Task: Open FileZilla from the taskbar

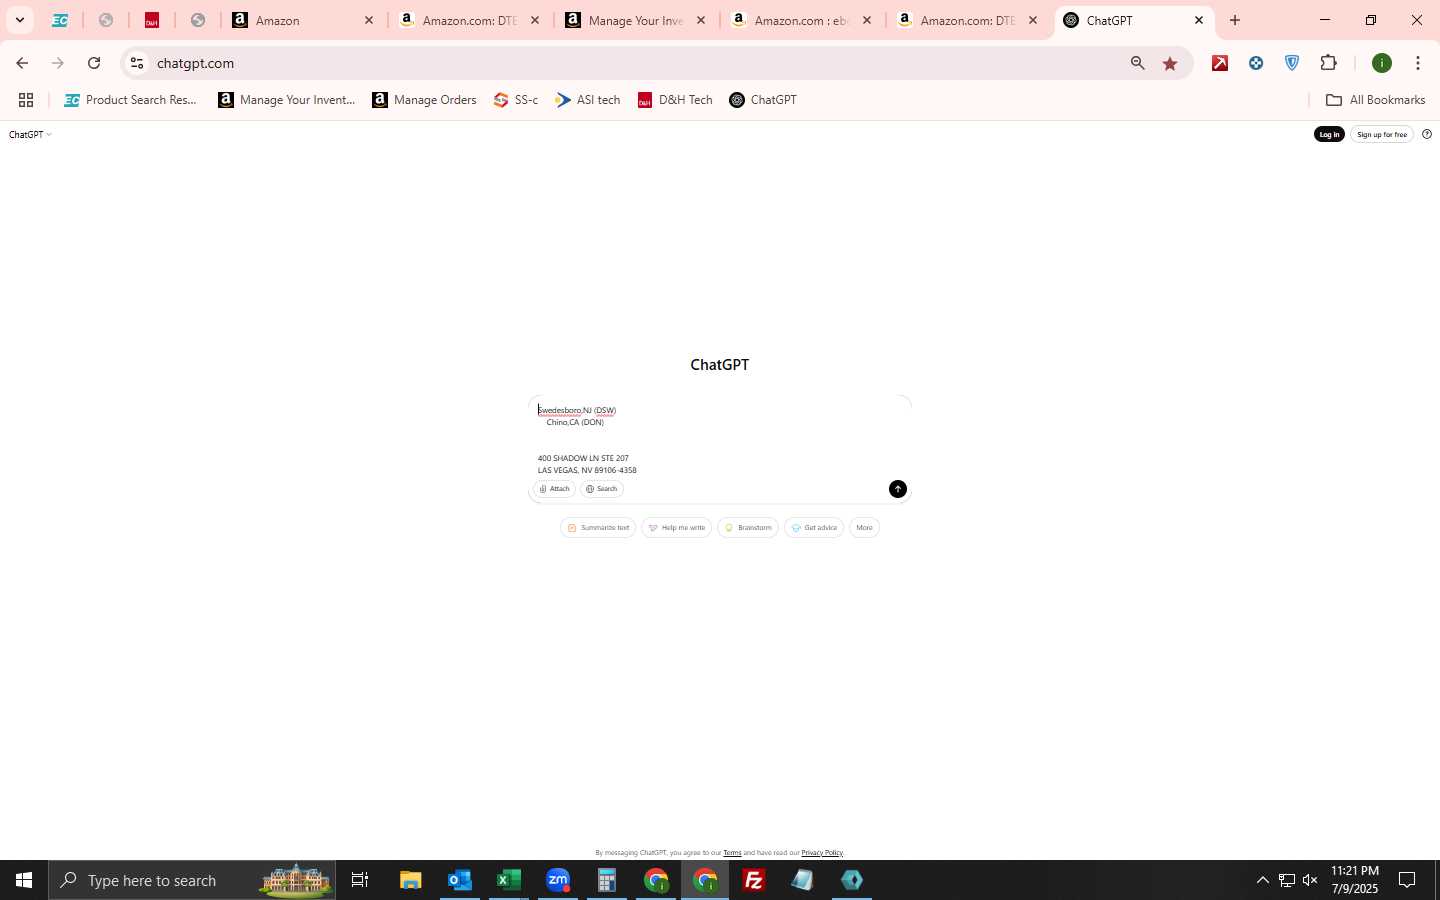Action: [754, 880]
